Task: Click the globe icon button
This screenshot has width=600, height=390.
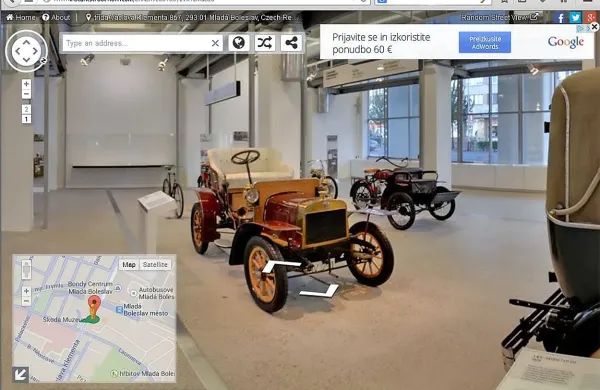Action: point(239,42)
